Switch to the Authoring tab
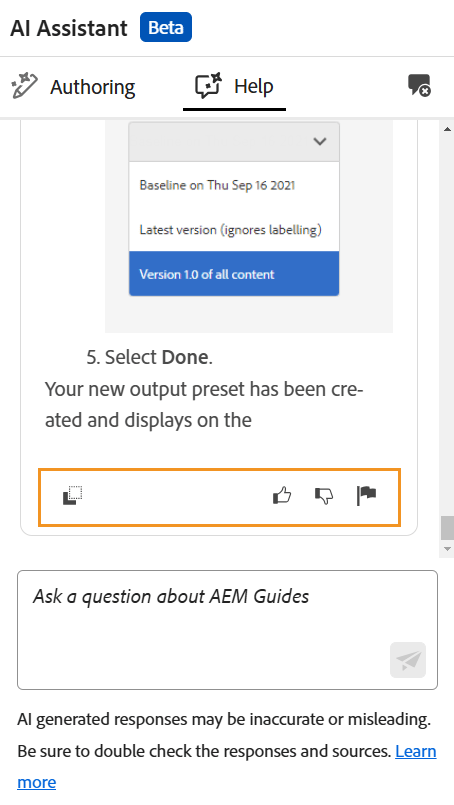Screen dimensions: 454x805 coord(73,86)
